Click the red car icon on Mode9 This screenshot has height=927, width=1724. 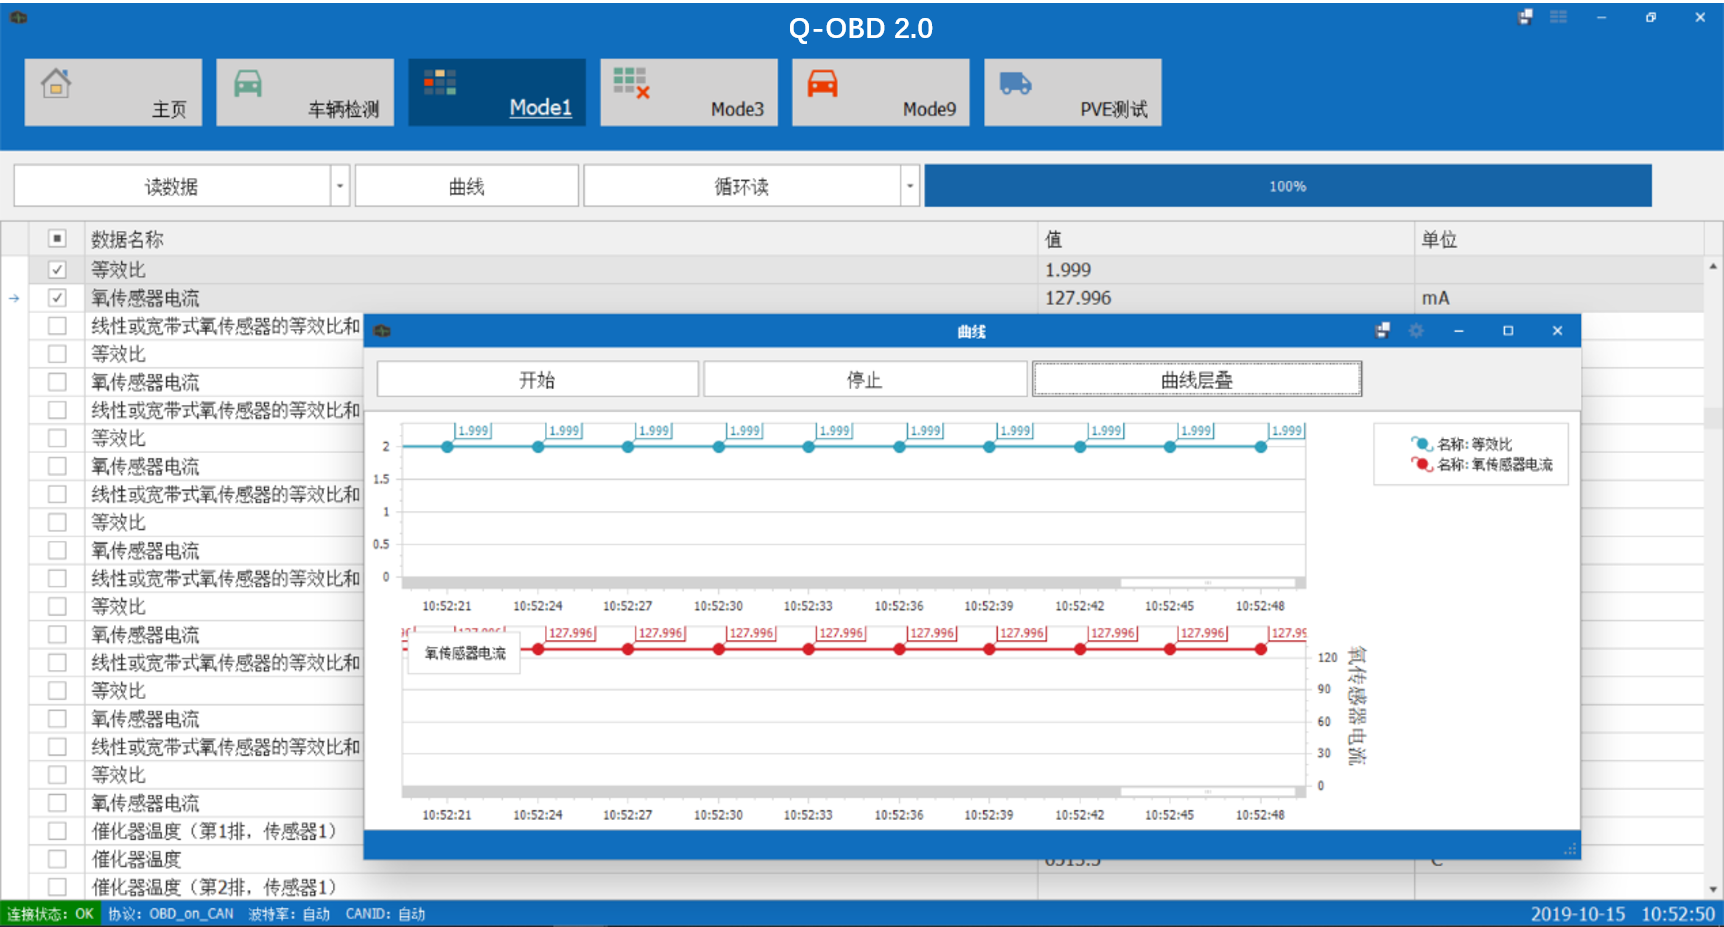(x=823, y=83)
